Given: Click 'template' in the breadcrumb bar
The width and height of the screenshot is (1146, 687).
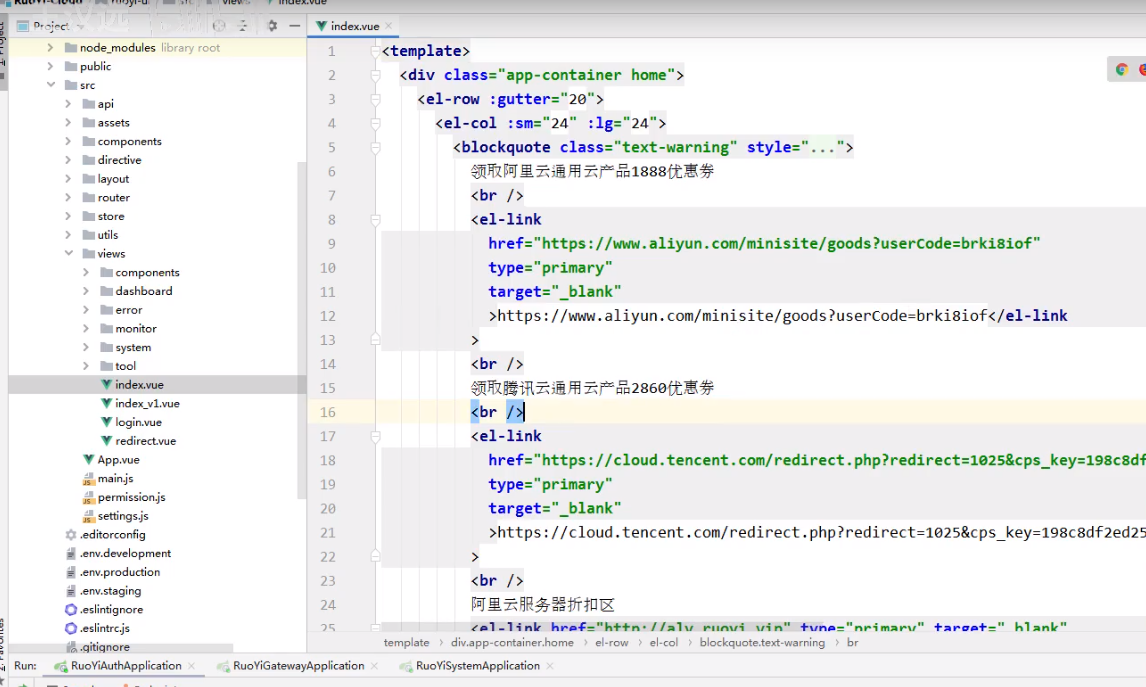Looking at the screenshot, I should click(x=406, y=642).
